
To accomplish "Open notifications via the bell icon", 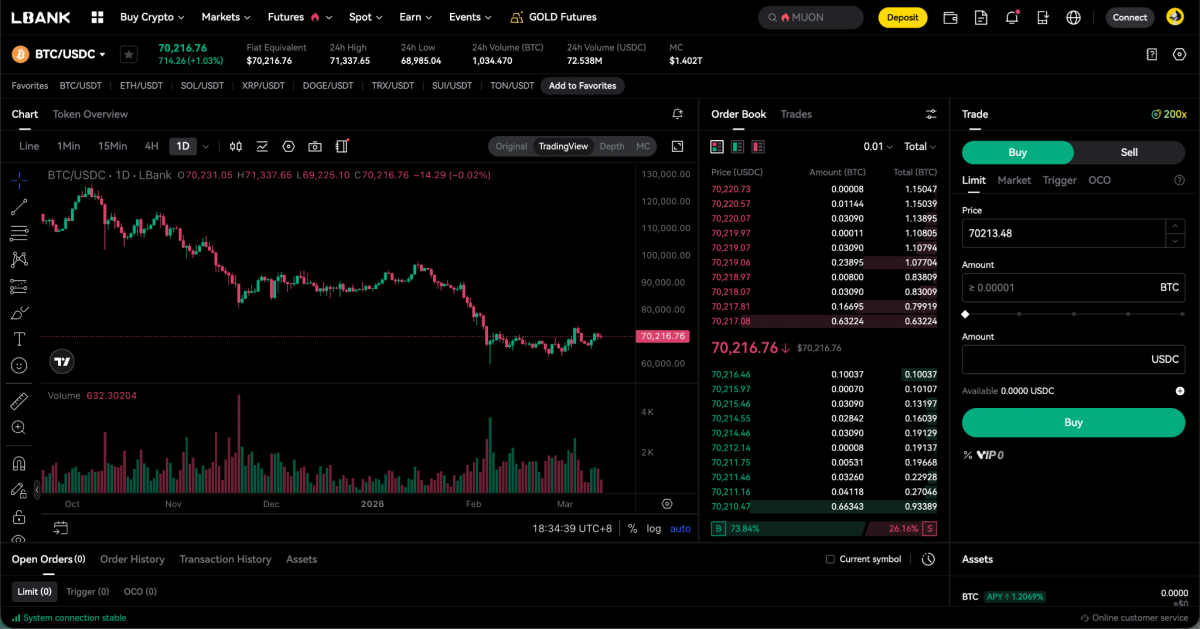I will [1010, 17].
